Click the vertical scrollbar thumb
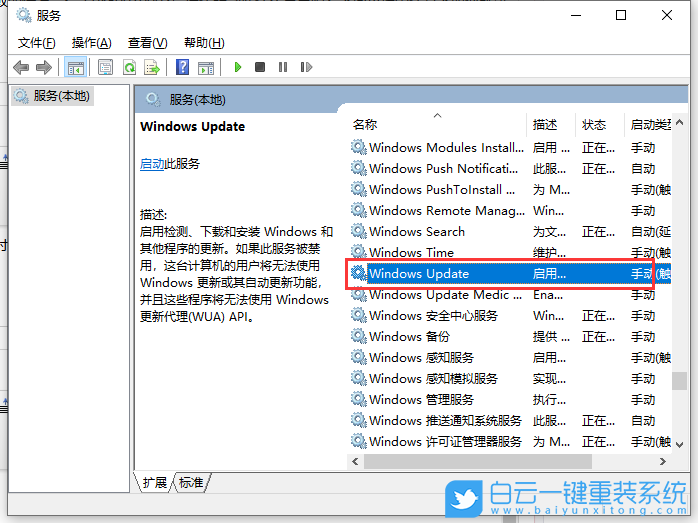This screenshot has width=698, height=523. point(679,381)
